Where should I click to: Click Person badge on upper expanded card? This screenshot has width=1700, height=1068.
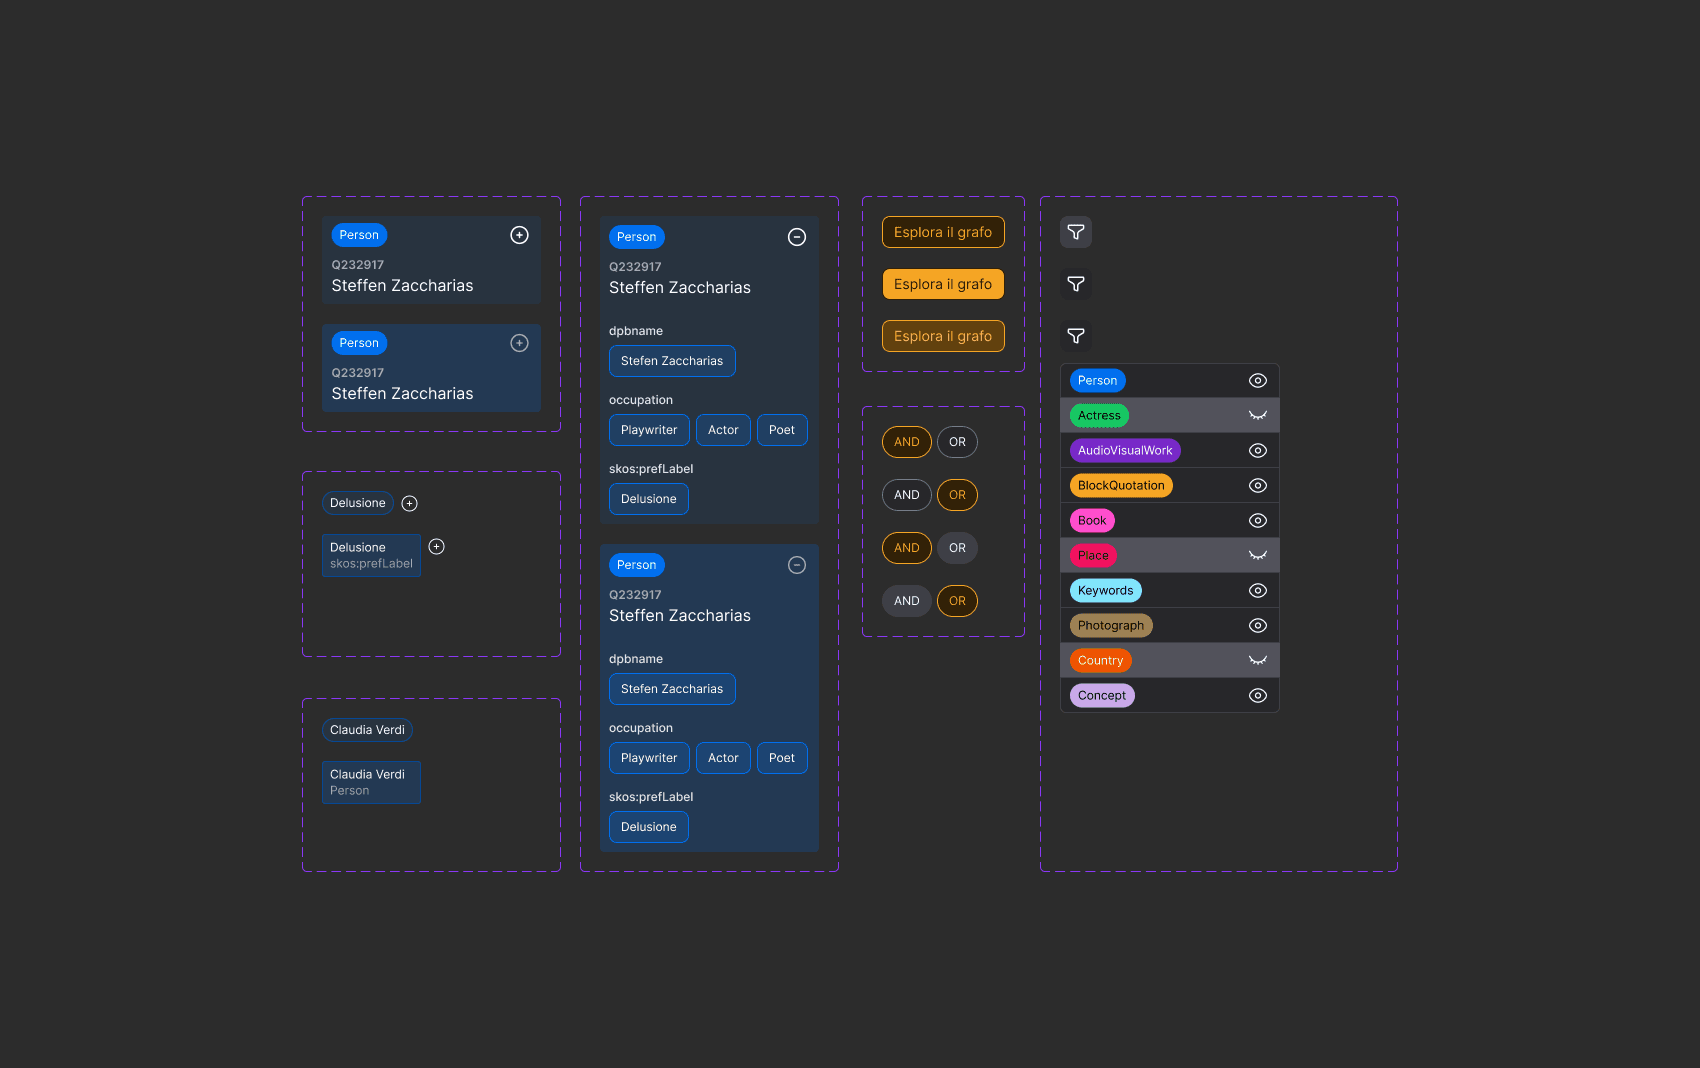[637, 237]
